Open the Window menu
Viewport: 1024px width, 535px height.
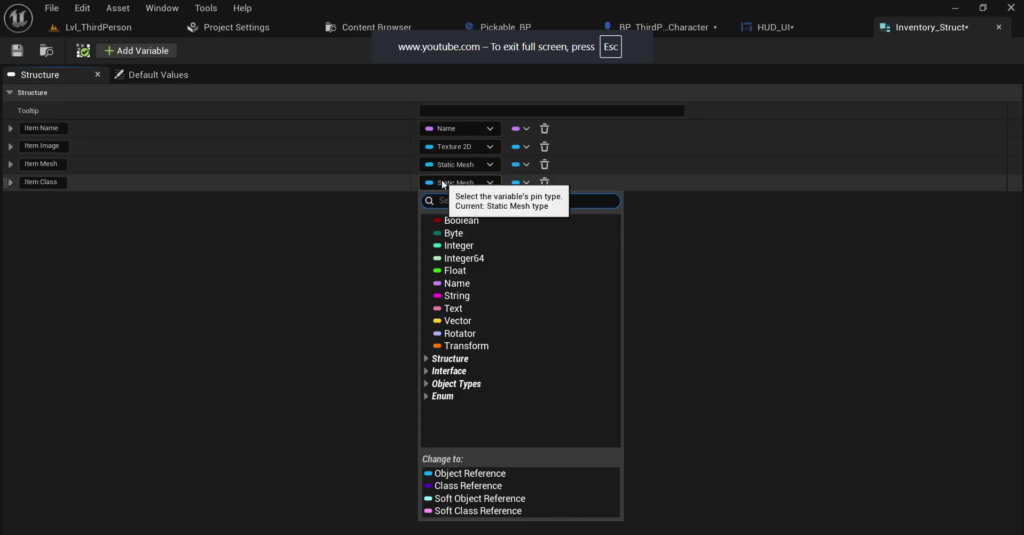pos(162,8)
